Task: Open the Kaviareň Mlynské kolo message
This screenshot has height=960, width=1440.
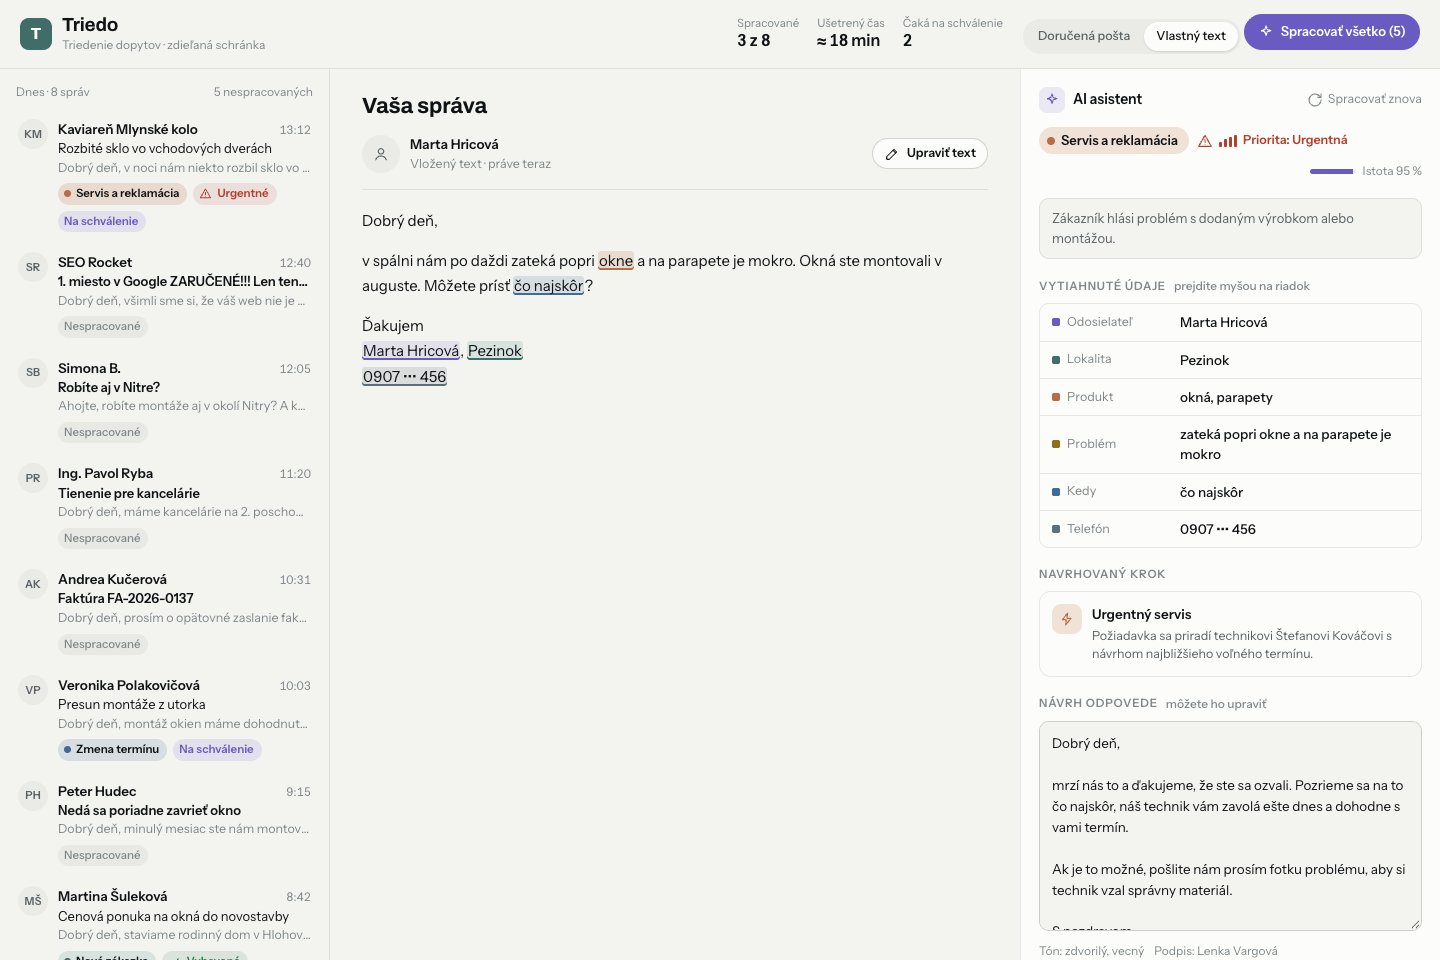Action: (165, 174)
